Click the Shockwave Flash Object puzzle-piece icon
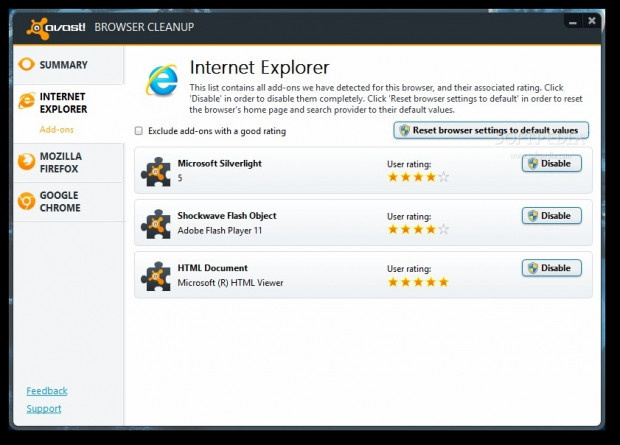This screenshot has height=445, width=620. (x=156, y=224)
